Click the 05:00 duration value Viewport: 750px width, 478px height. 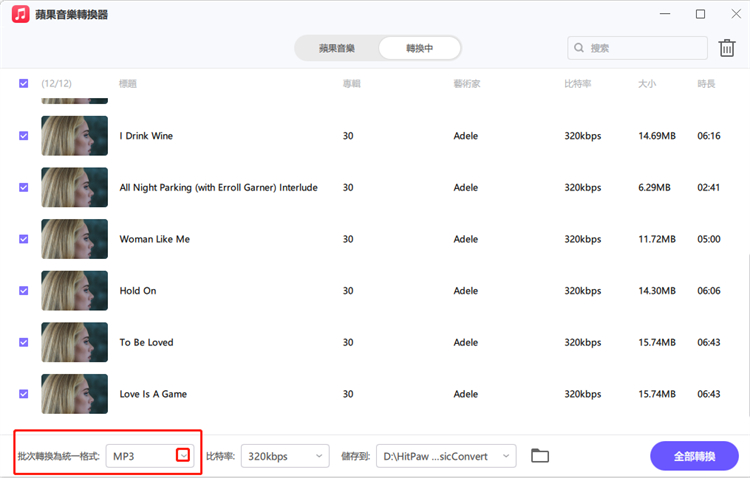pyautogui.click(x=708, y=239)
